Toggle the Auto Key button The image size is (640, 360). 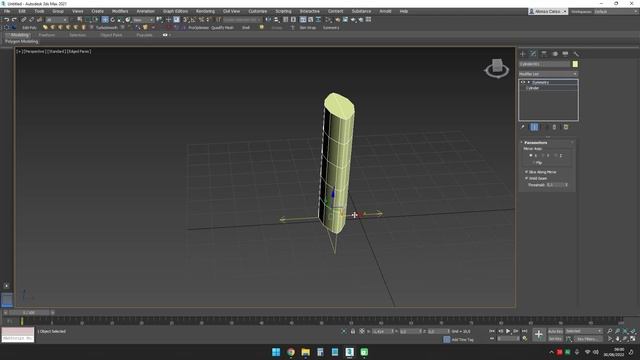(555, 331)
